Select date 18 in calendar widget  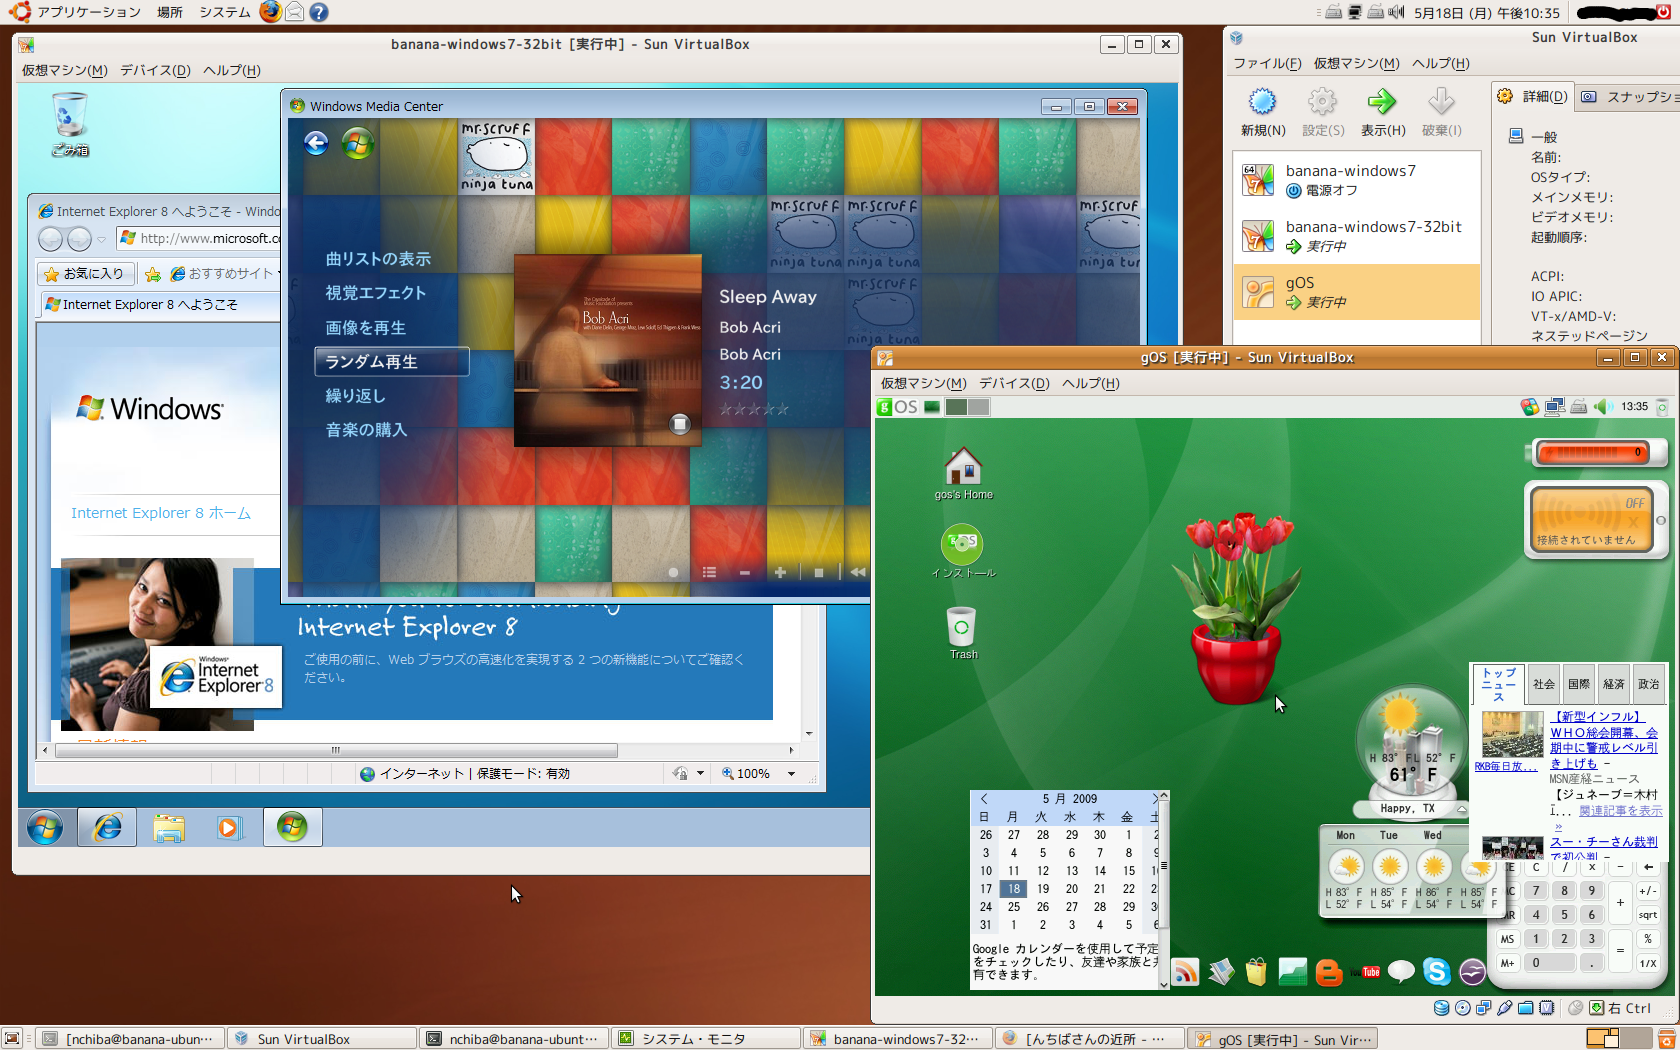1014,889
